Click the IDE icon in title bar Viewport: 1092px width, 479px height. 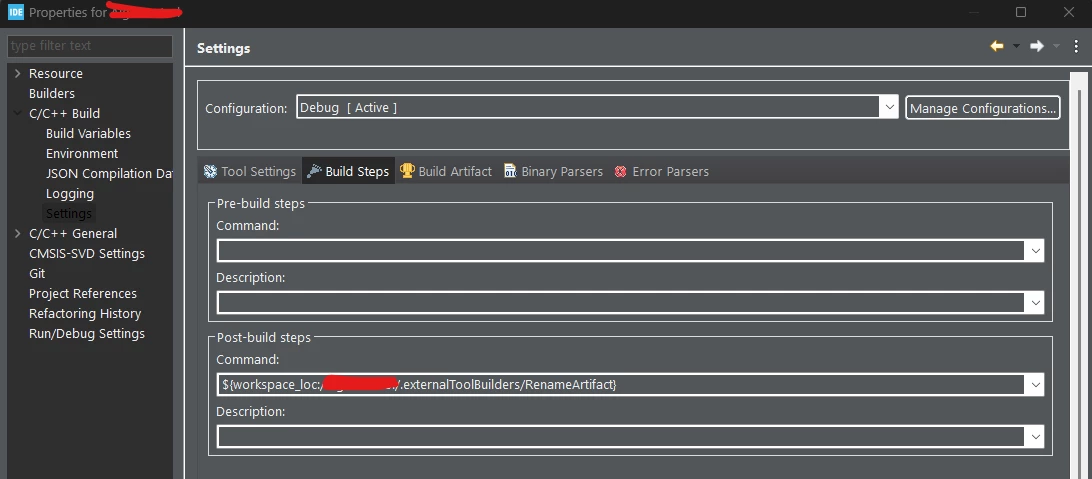tap(15, 12)
